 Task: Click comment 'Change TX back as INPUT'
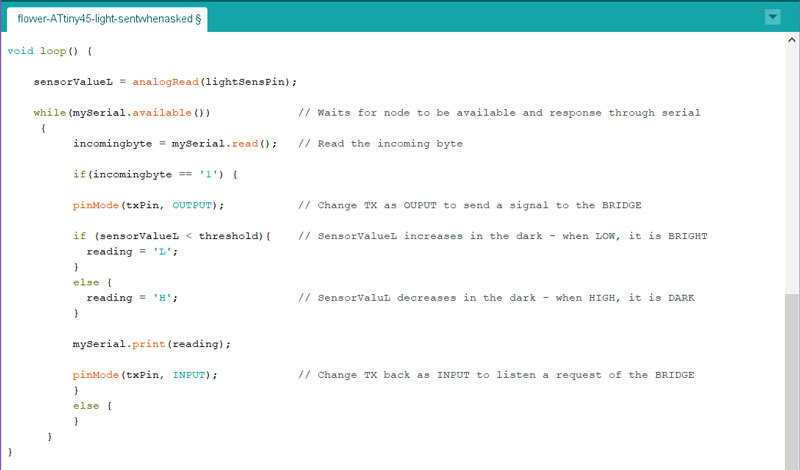click(x=393, y=375)
